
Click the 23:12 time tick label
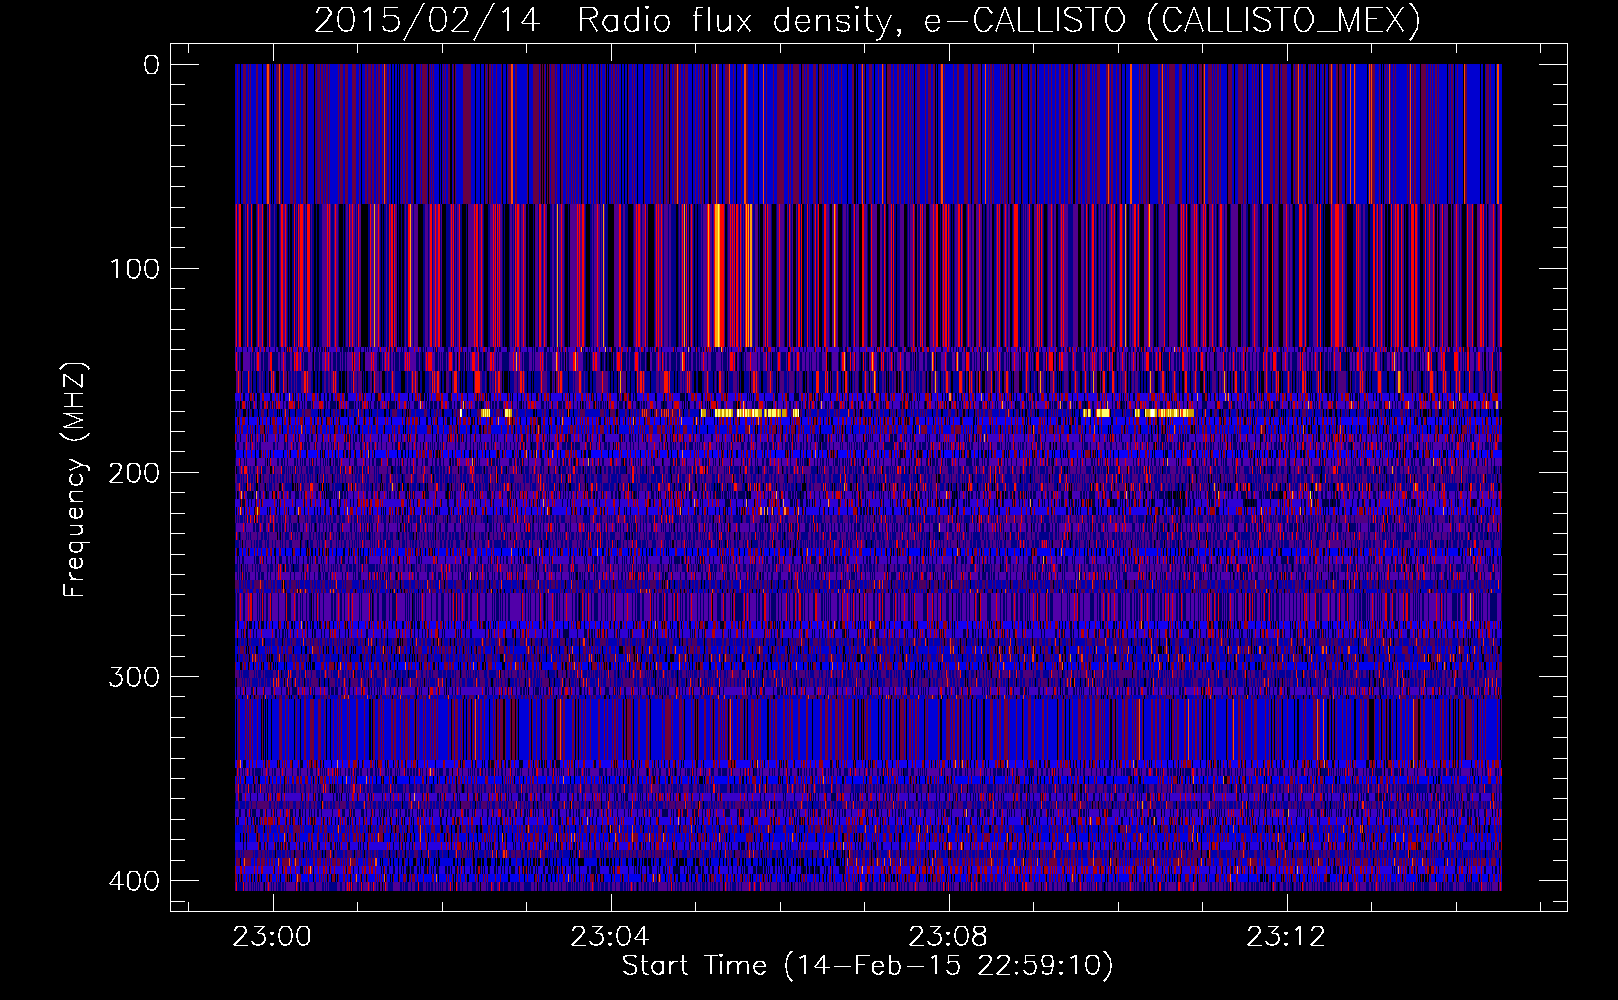1286,936
